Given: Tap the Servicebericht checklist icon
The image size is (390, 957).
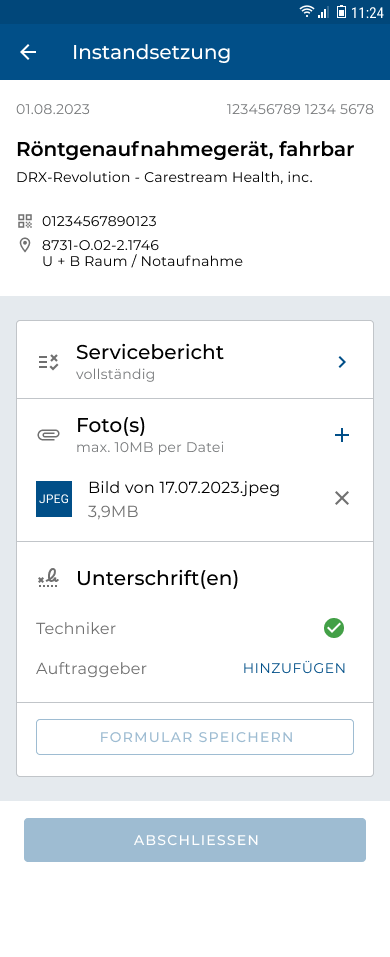Looking at the screenshot, I should [48, 362].
